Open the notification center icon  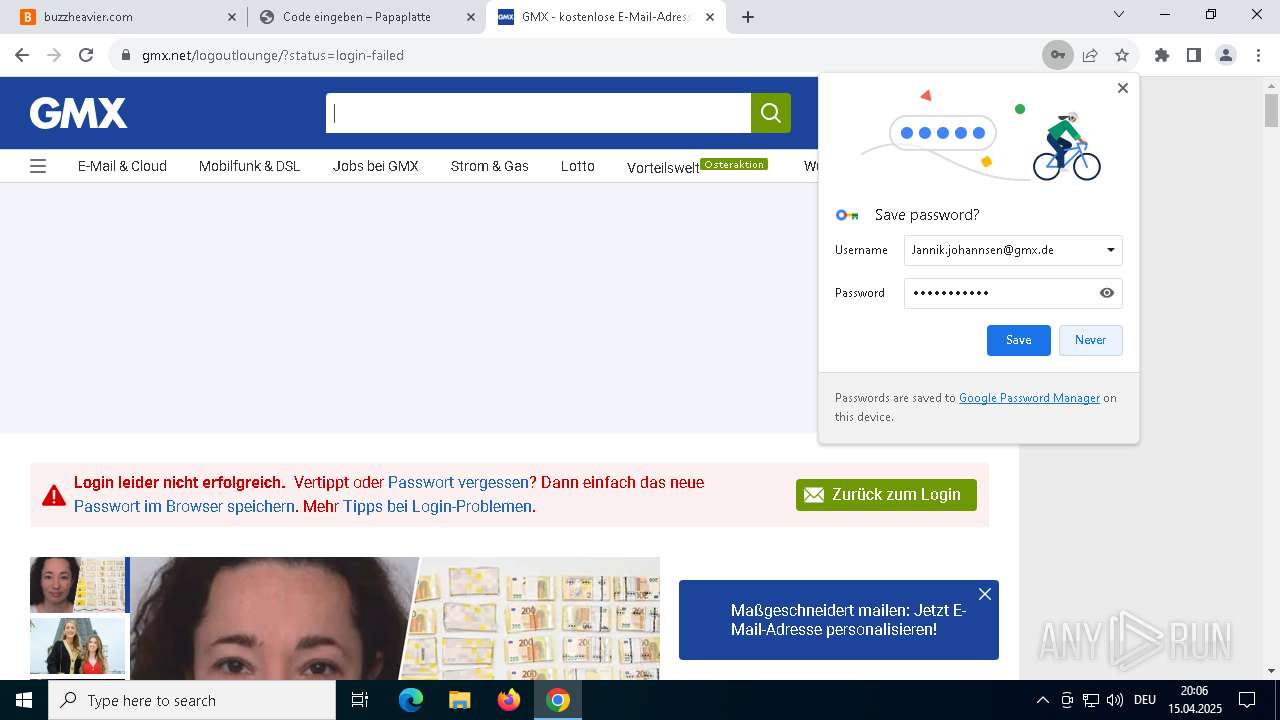pyautogui.click(x=1247, y=700)
